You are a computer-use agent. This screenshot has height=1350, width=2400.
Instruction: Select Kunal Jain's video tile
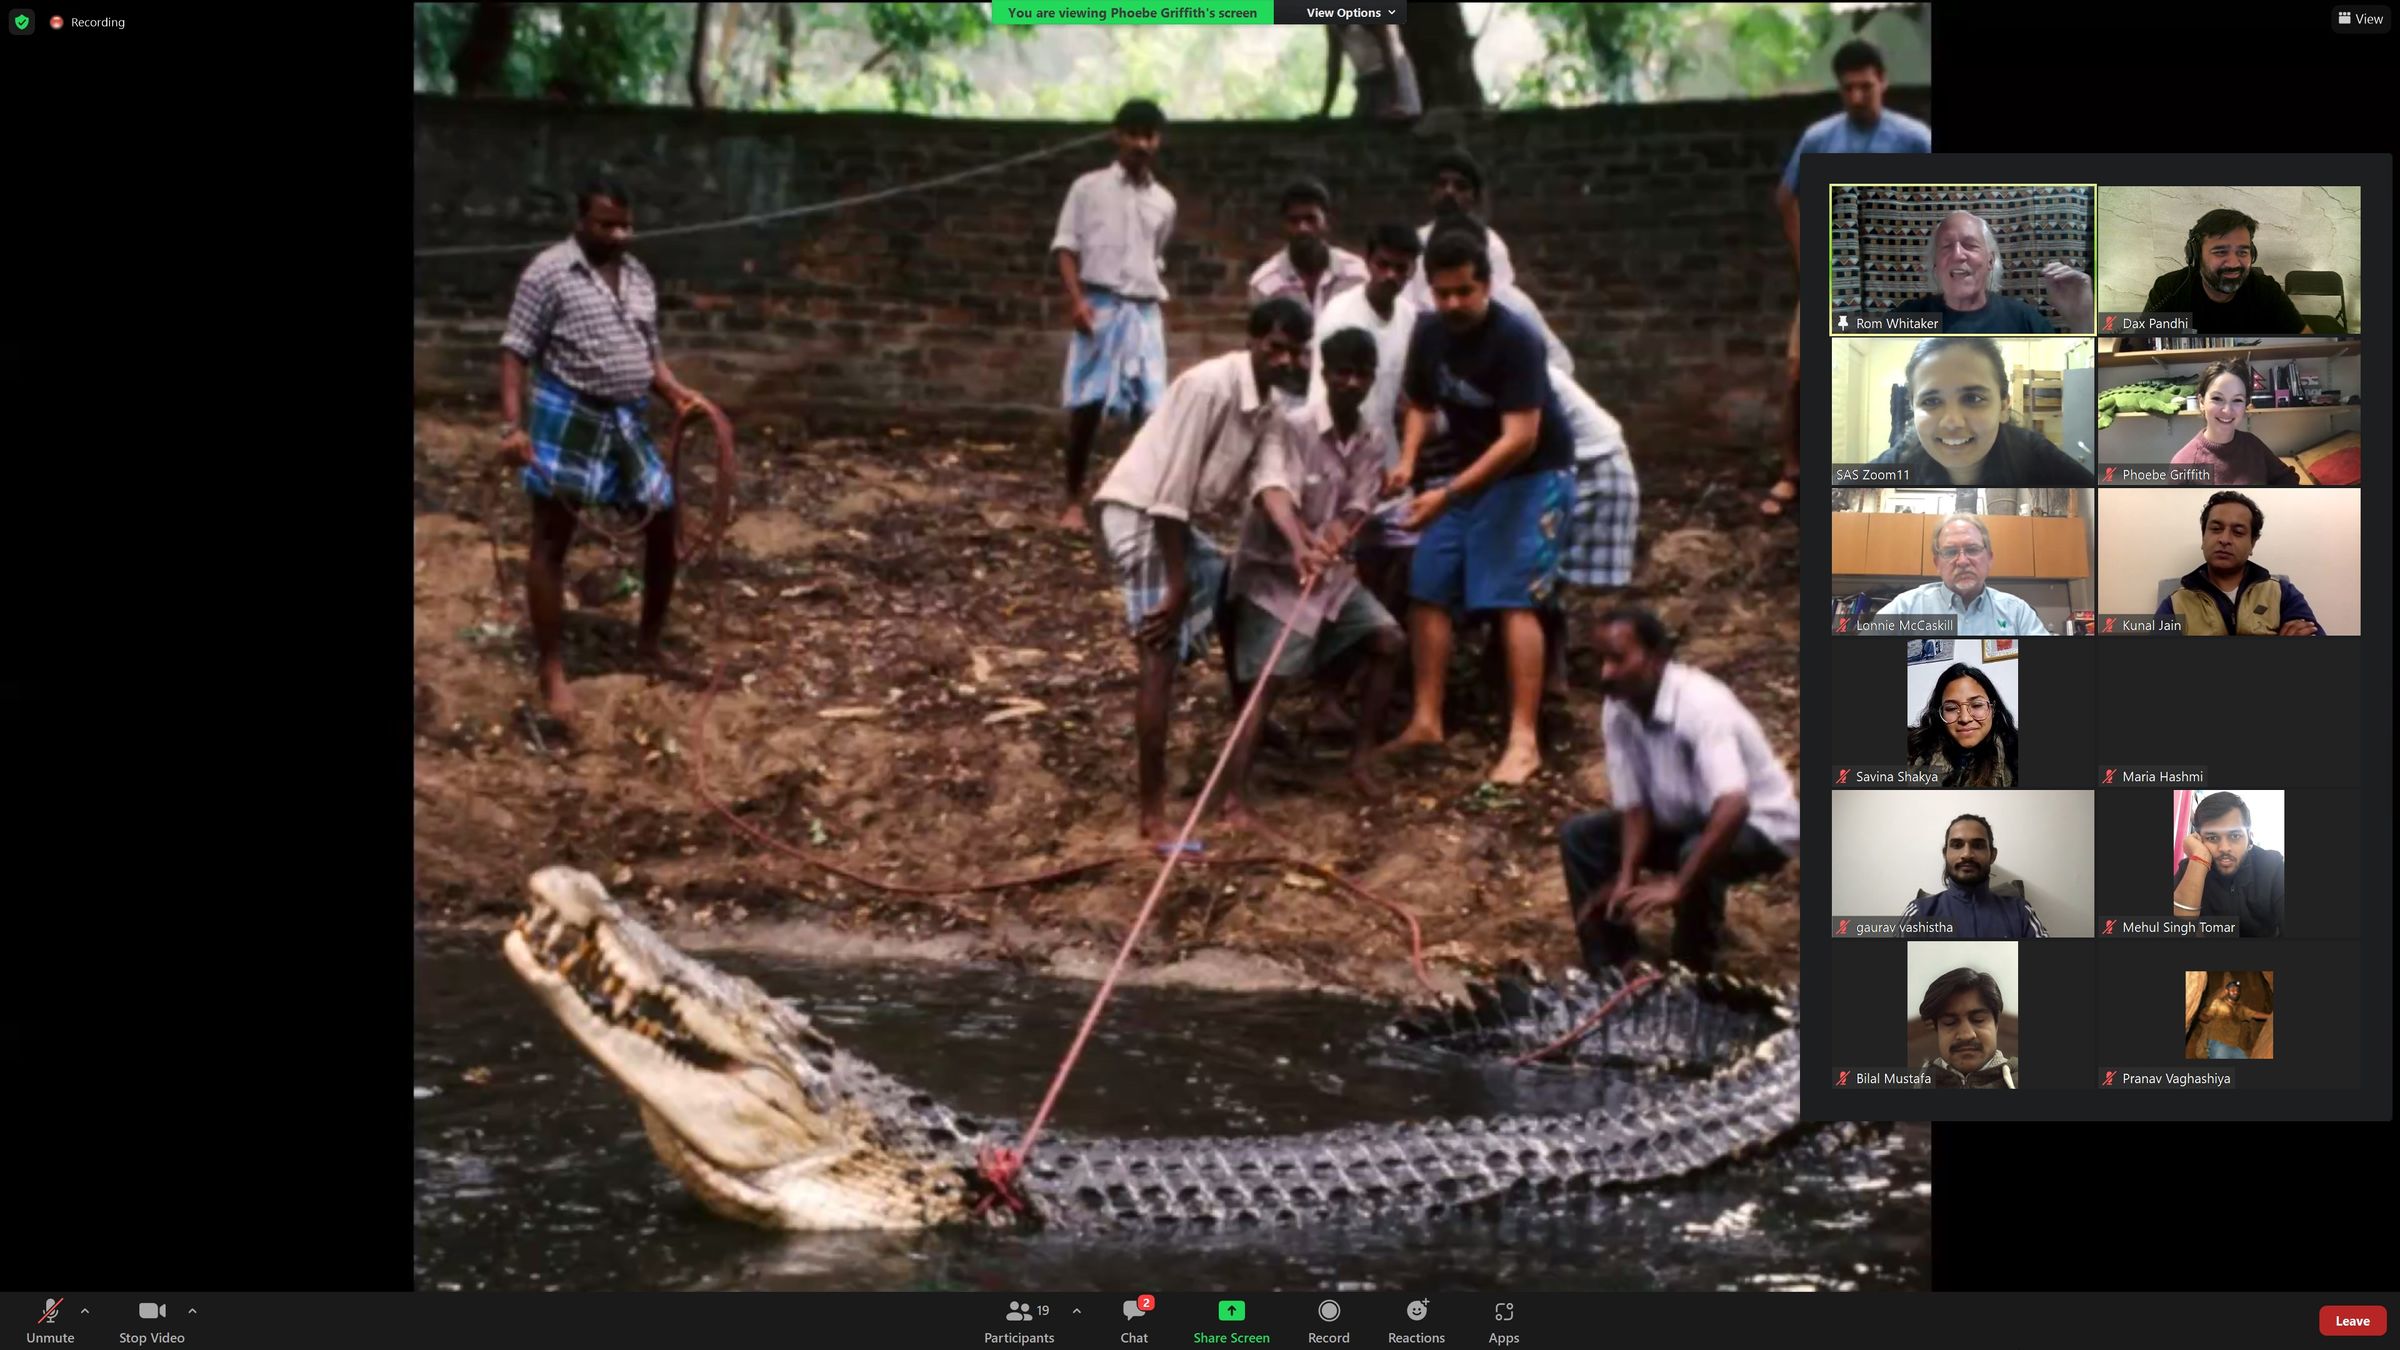[2229, 561]
